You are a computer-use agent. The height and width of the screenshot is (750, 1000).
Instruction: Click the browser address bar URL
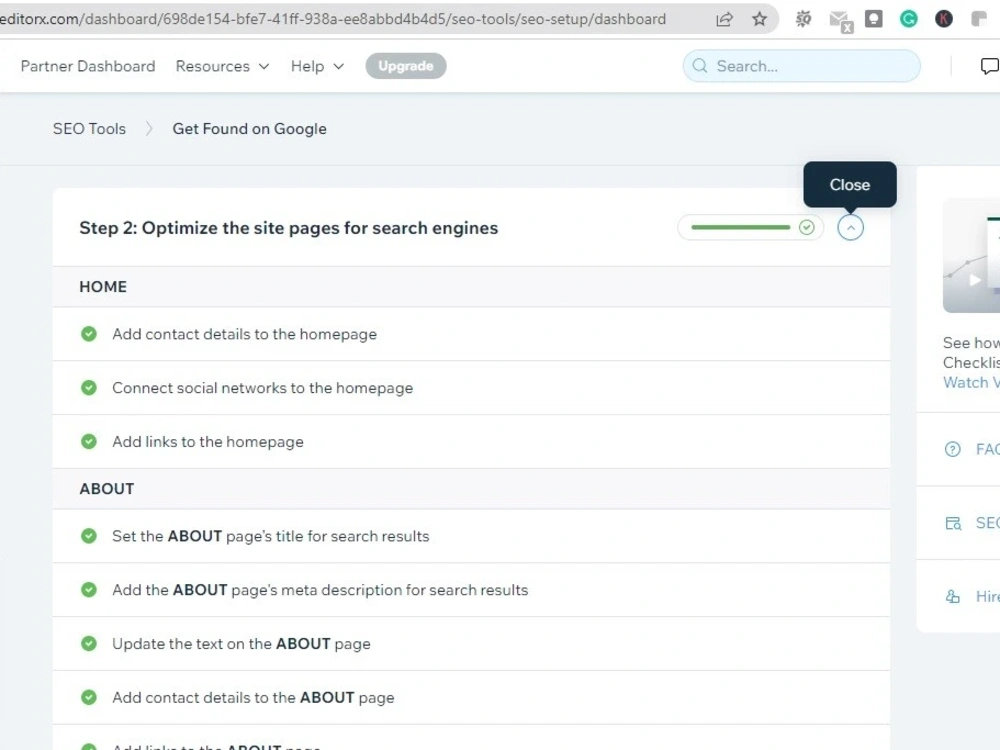coord(333,19)
